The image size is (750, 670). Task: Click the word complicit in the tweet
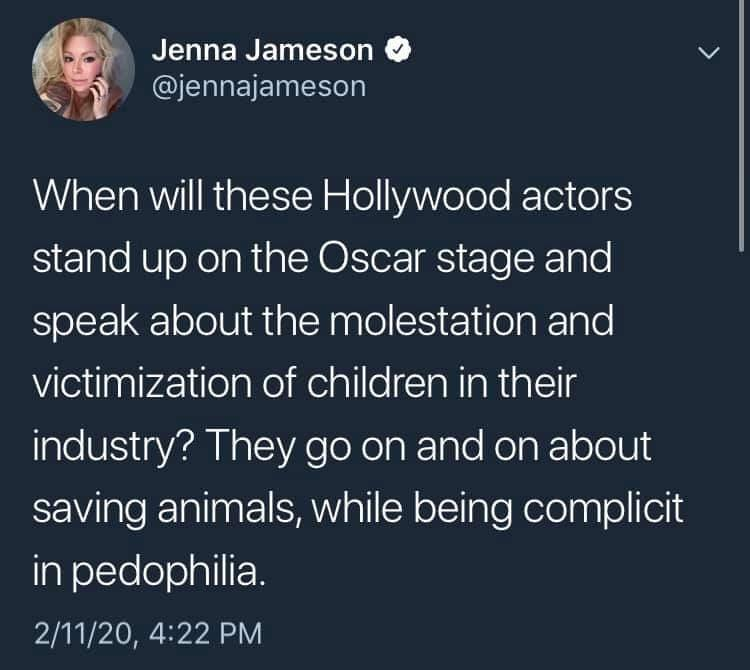click(603, 509)
